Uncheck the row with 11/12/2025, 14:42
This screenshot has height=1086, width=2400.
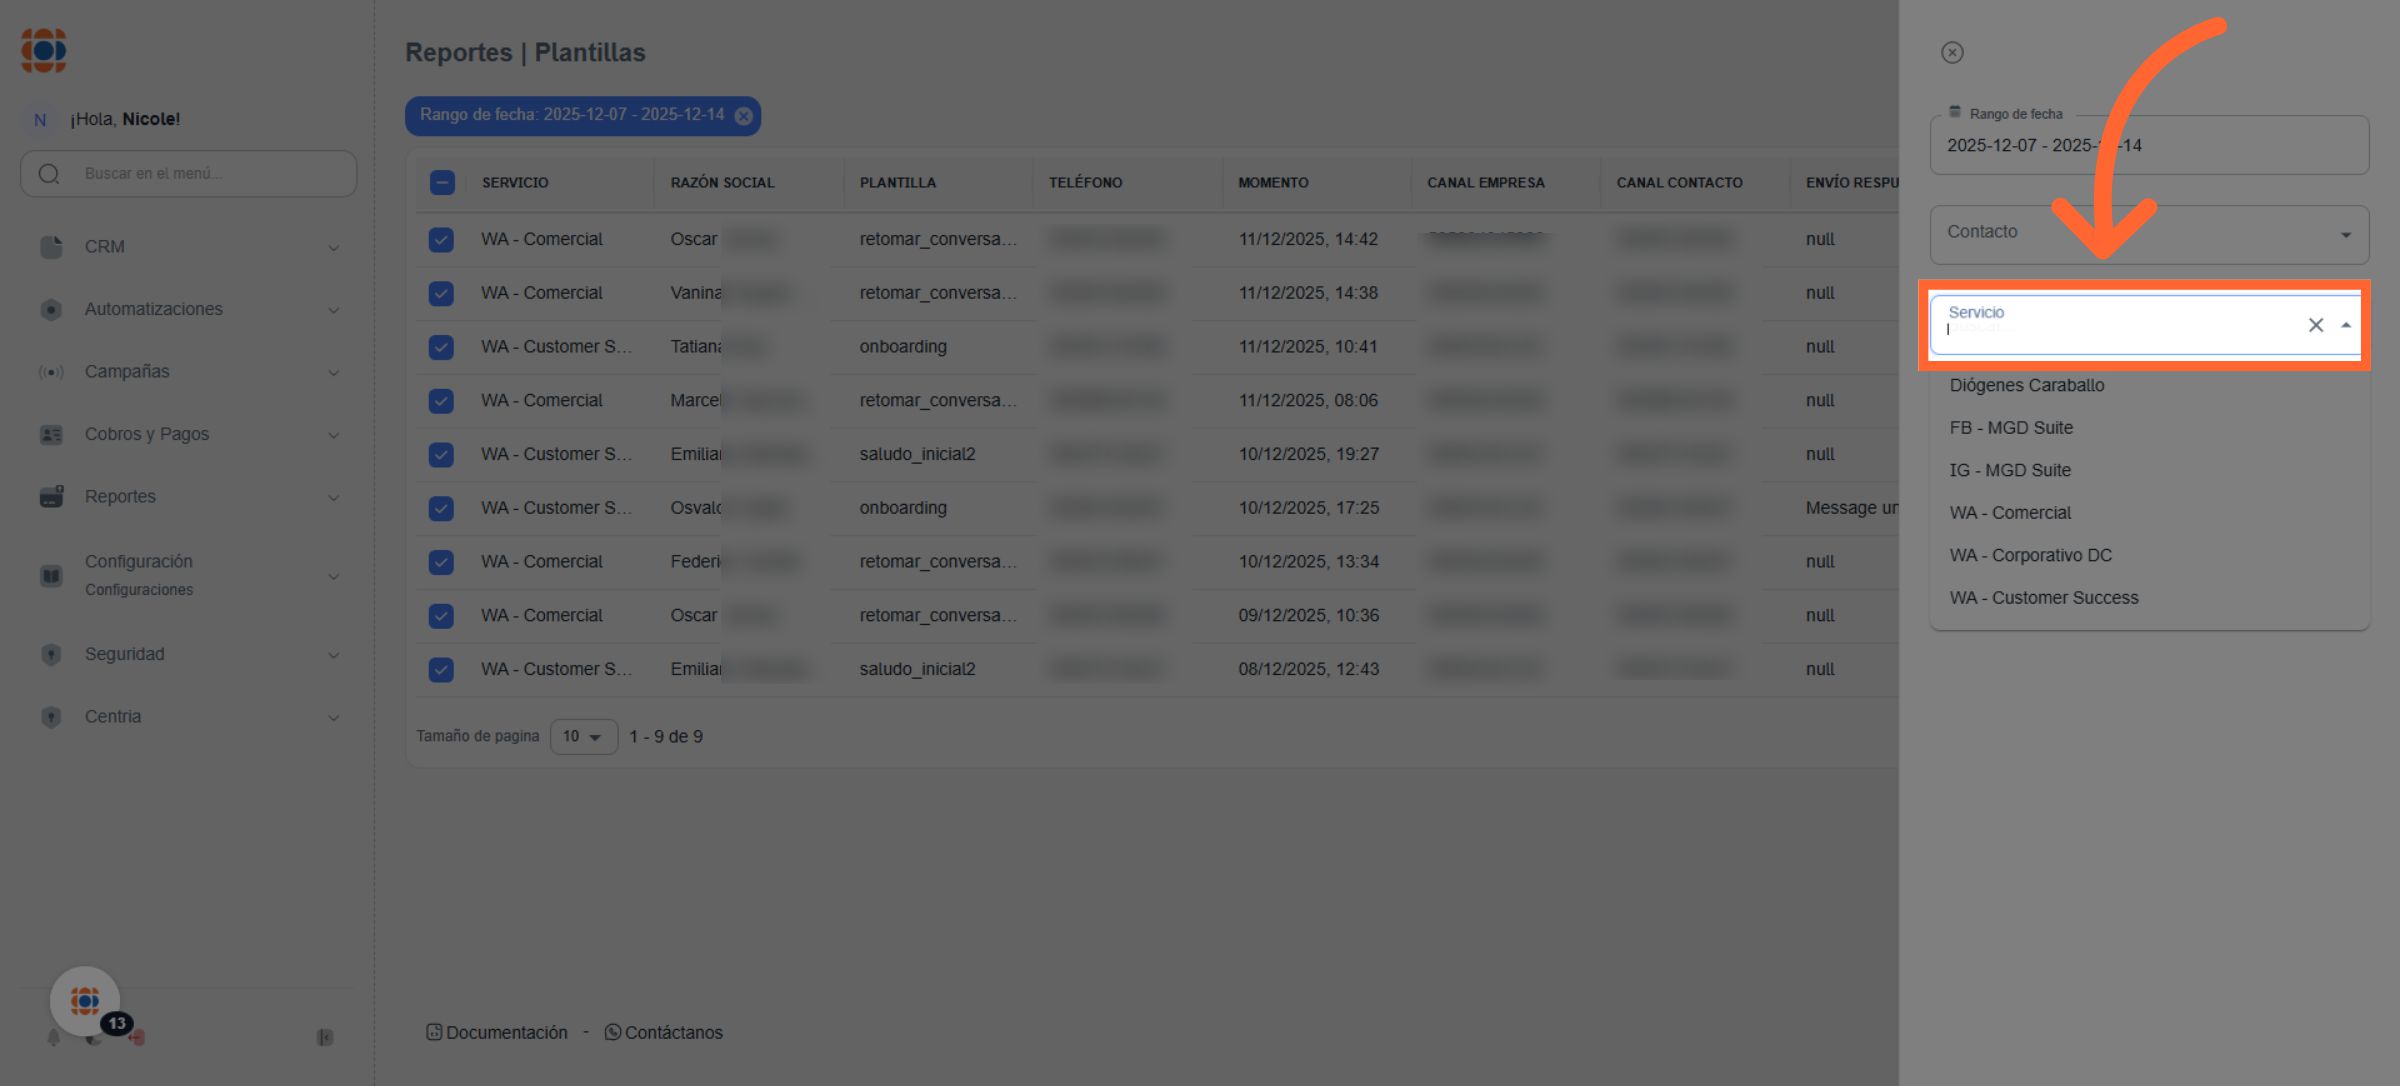pyautogui.click(x=441, y=240)
